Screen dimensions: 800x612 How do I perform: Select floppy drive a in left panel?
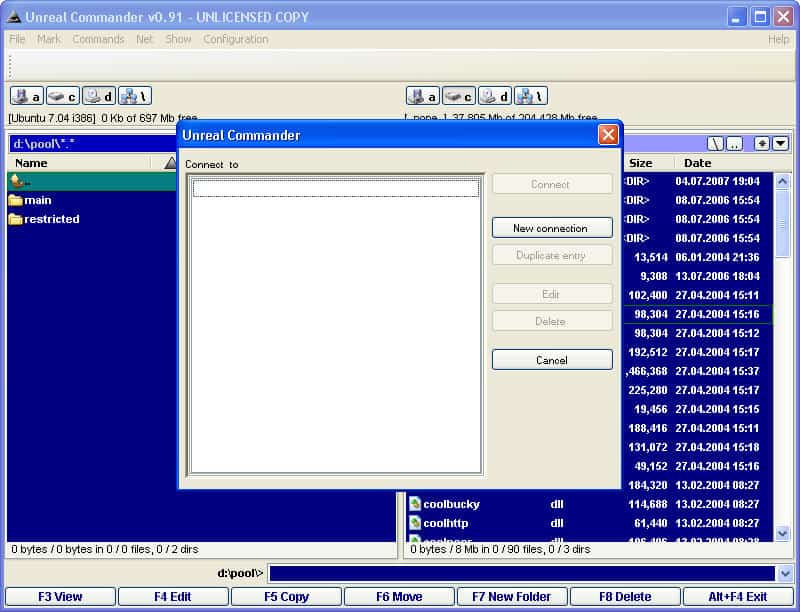(x=26, y=96)
